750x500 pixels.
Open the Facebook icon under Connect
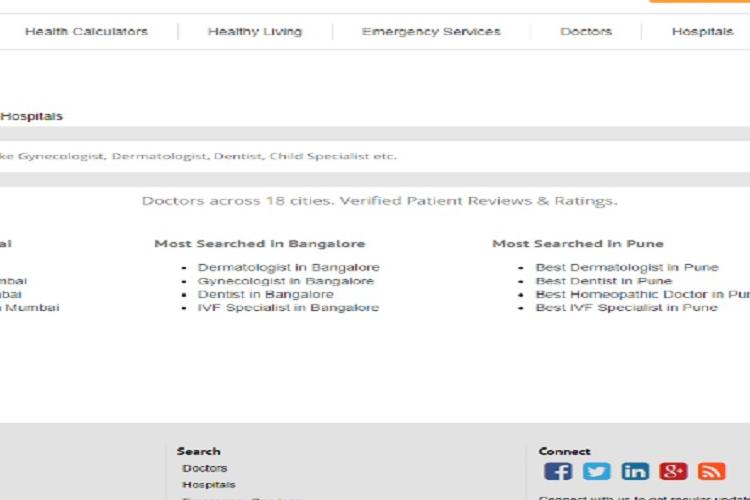click(558, 471)
